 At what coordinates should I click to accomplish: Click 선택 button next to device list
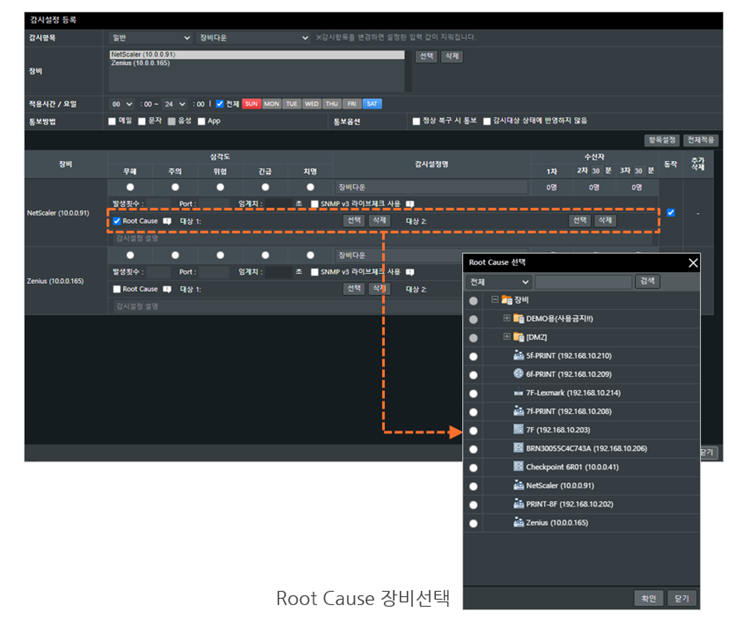pyautogui.click(x=427, y=56)
